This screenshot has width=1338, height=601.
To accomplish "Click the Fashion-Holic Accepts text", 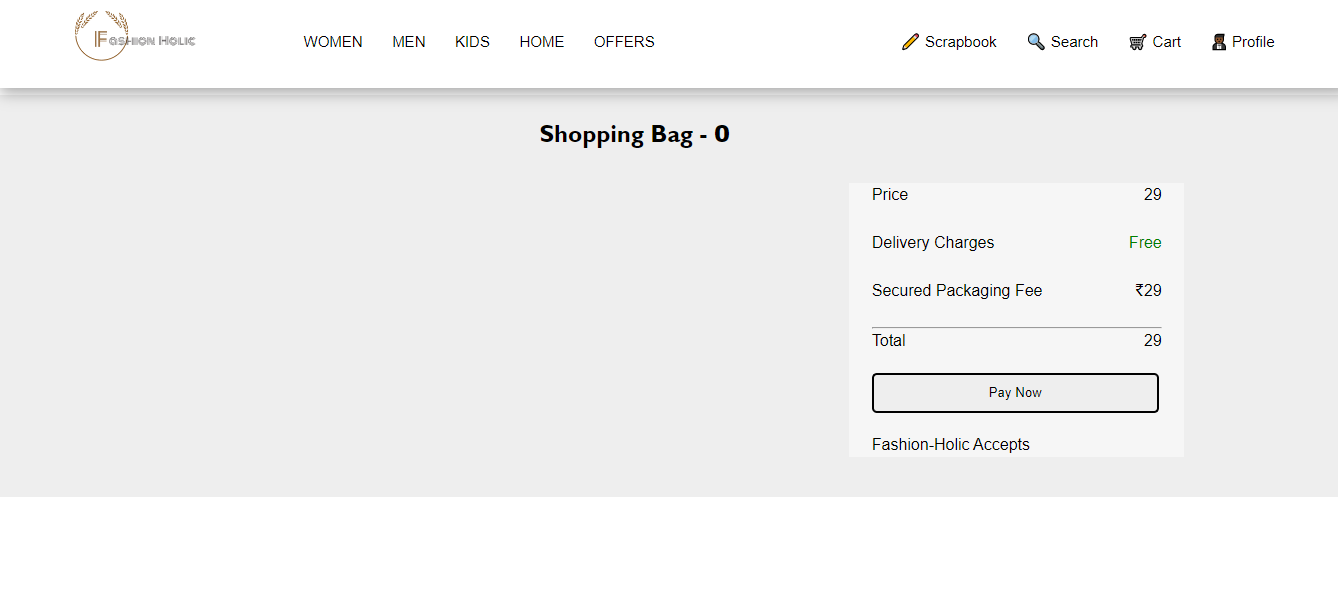I will 950,444.
